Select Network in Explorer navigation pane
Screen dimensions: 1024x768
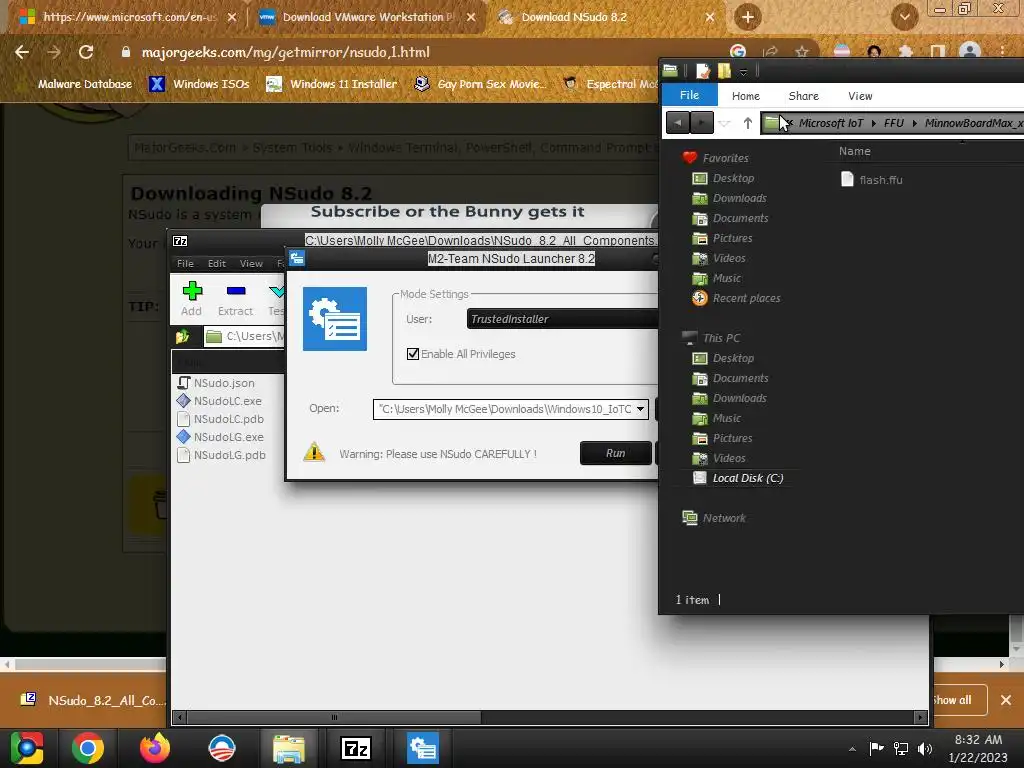(x=714, y=518)
